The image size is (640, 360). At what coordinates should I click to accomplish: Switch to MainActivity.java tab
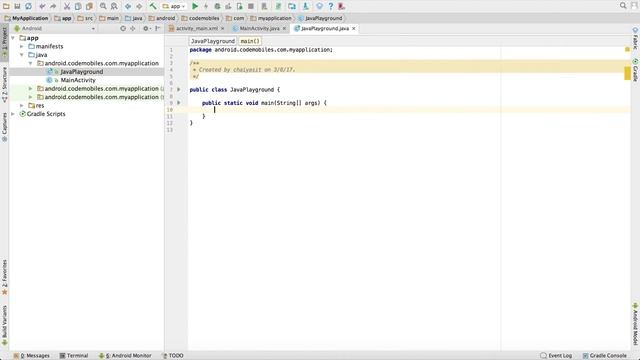(x=260, y=29)
